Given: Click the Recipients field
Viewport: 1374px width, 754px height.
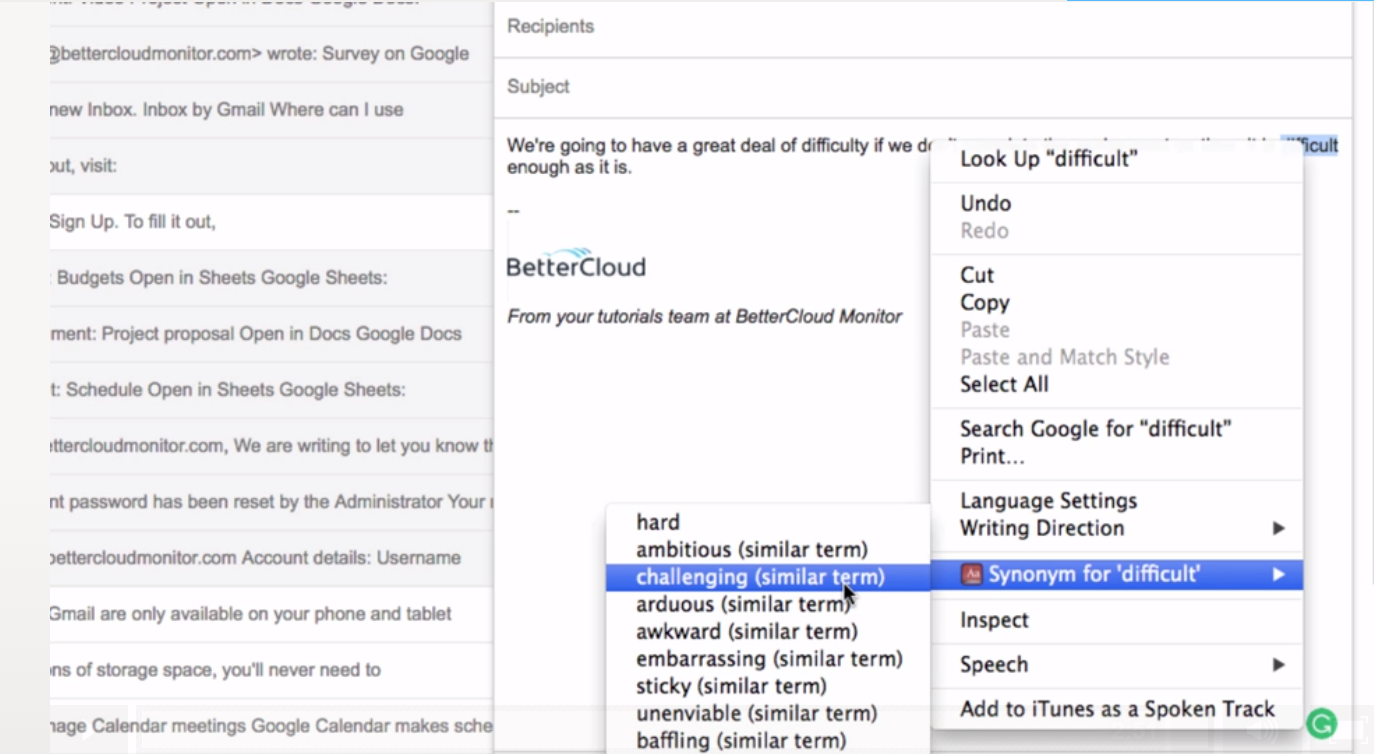Looking at the screenshot, I should point(922,27).
